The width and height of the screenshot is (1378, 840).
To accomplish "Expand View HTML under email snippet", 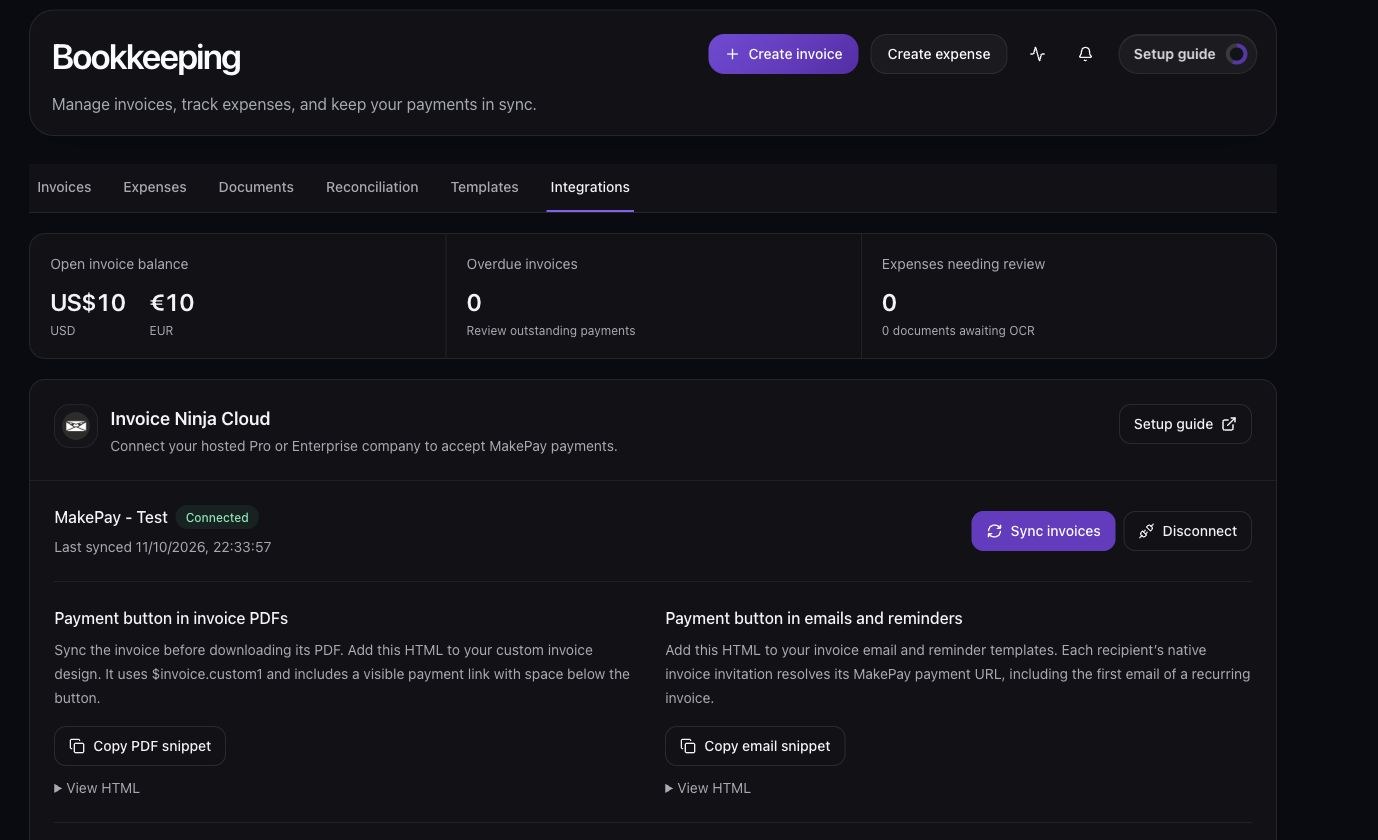I will (x=708, y=788).
